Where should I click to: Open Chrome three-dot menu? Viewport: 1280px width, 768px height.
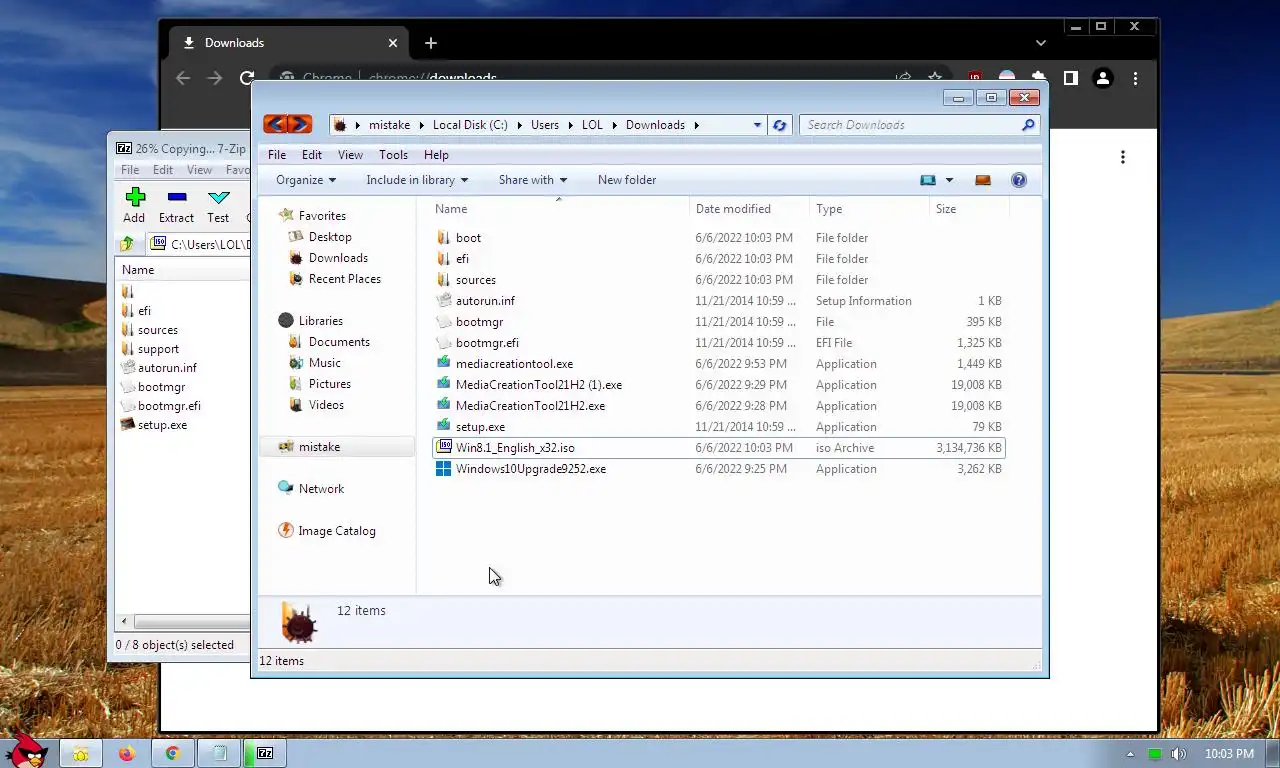click(1135, 78)
